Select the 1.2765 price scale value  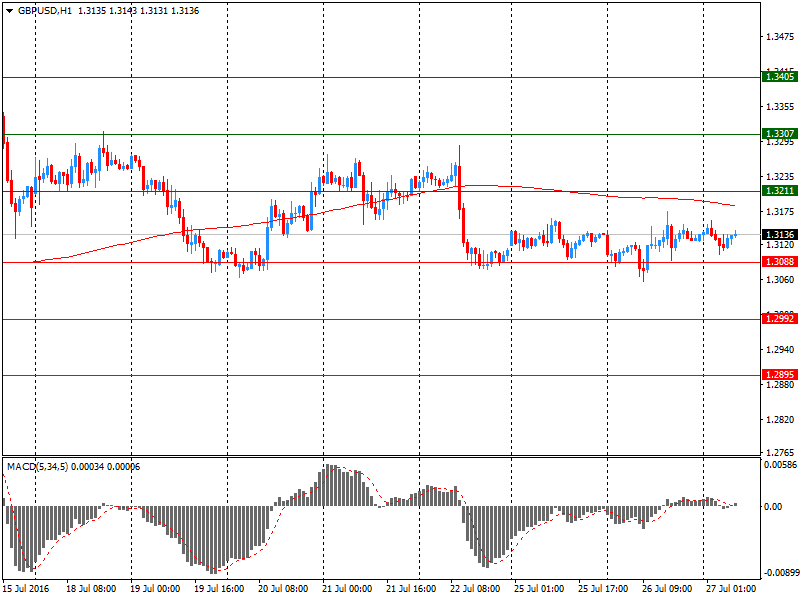[780, 452]
